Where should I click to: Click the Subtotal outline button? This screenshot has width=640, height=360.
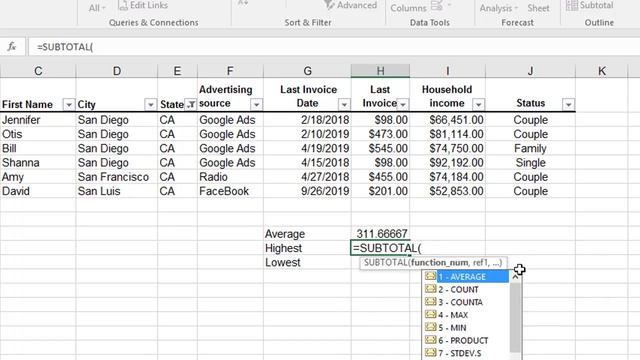coord(590,5)
